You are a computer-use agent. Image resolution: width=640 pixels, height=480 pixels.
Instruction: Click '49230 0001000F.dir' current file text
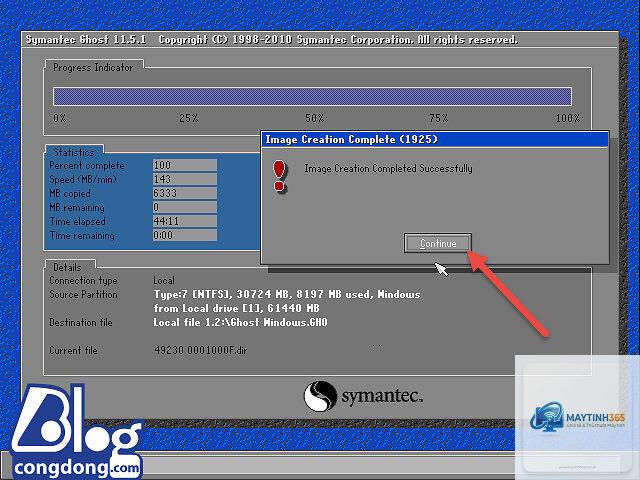201,350
